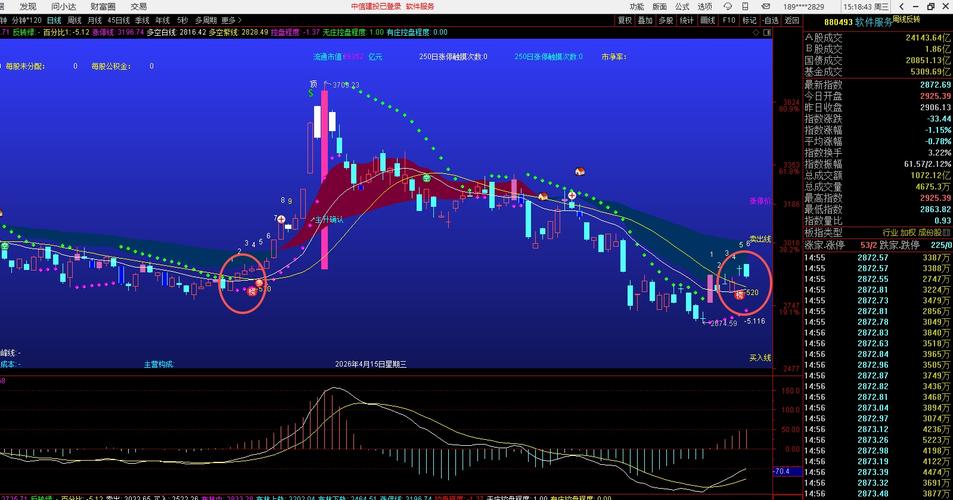This screenshot has width=953, height=500.
Task: Click -自选 watchlist button
Action: point(770,20)
